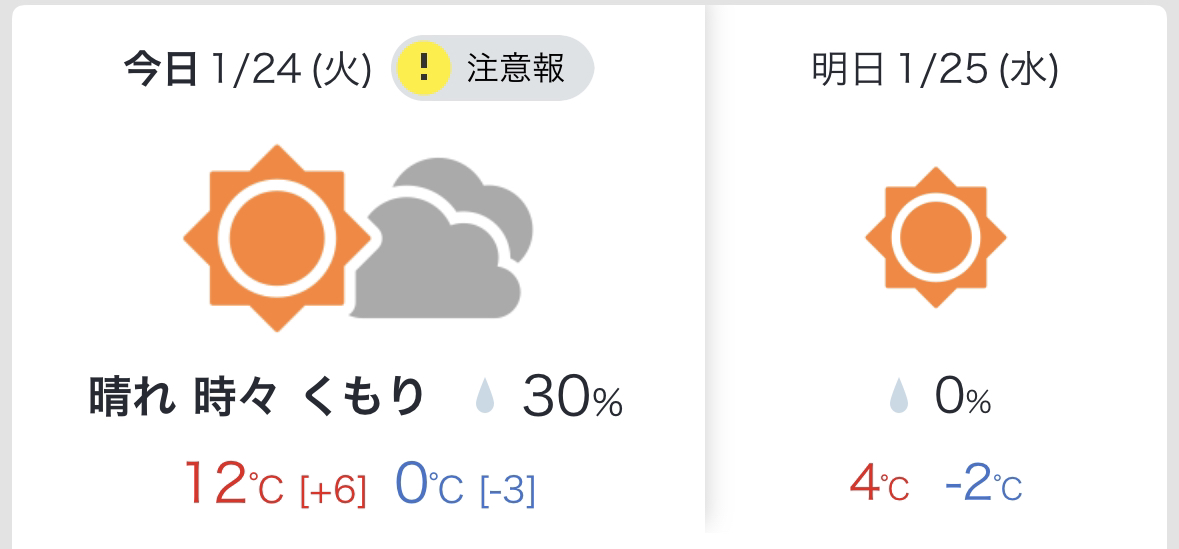Click the [+6] temperature difference
Screen dimensions: 1179x549
[x=333, y=490]
